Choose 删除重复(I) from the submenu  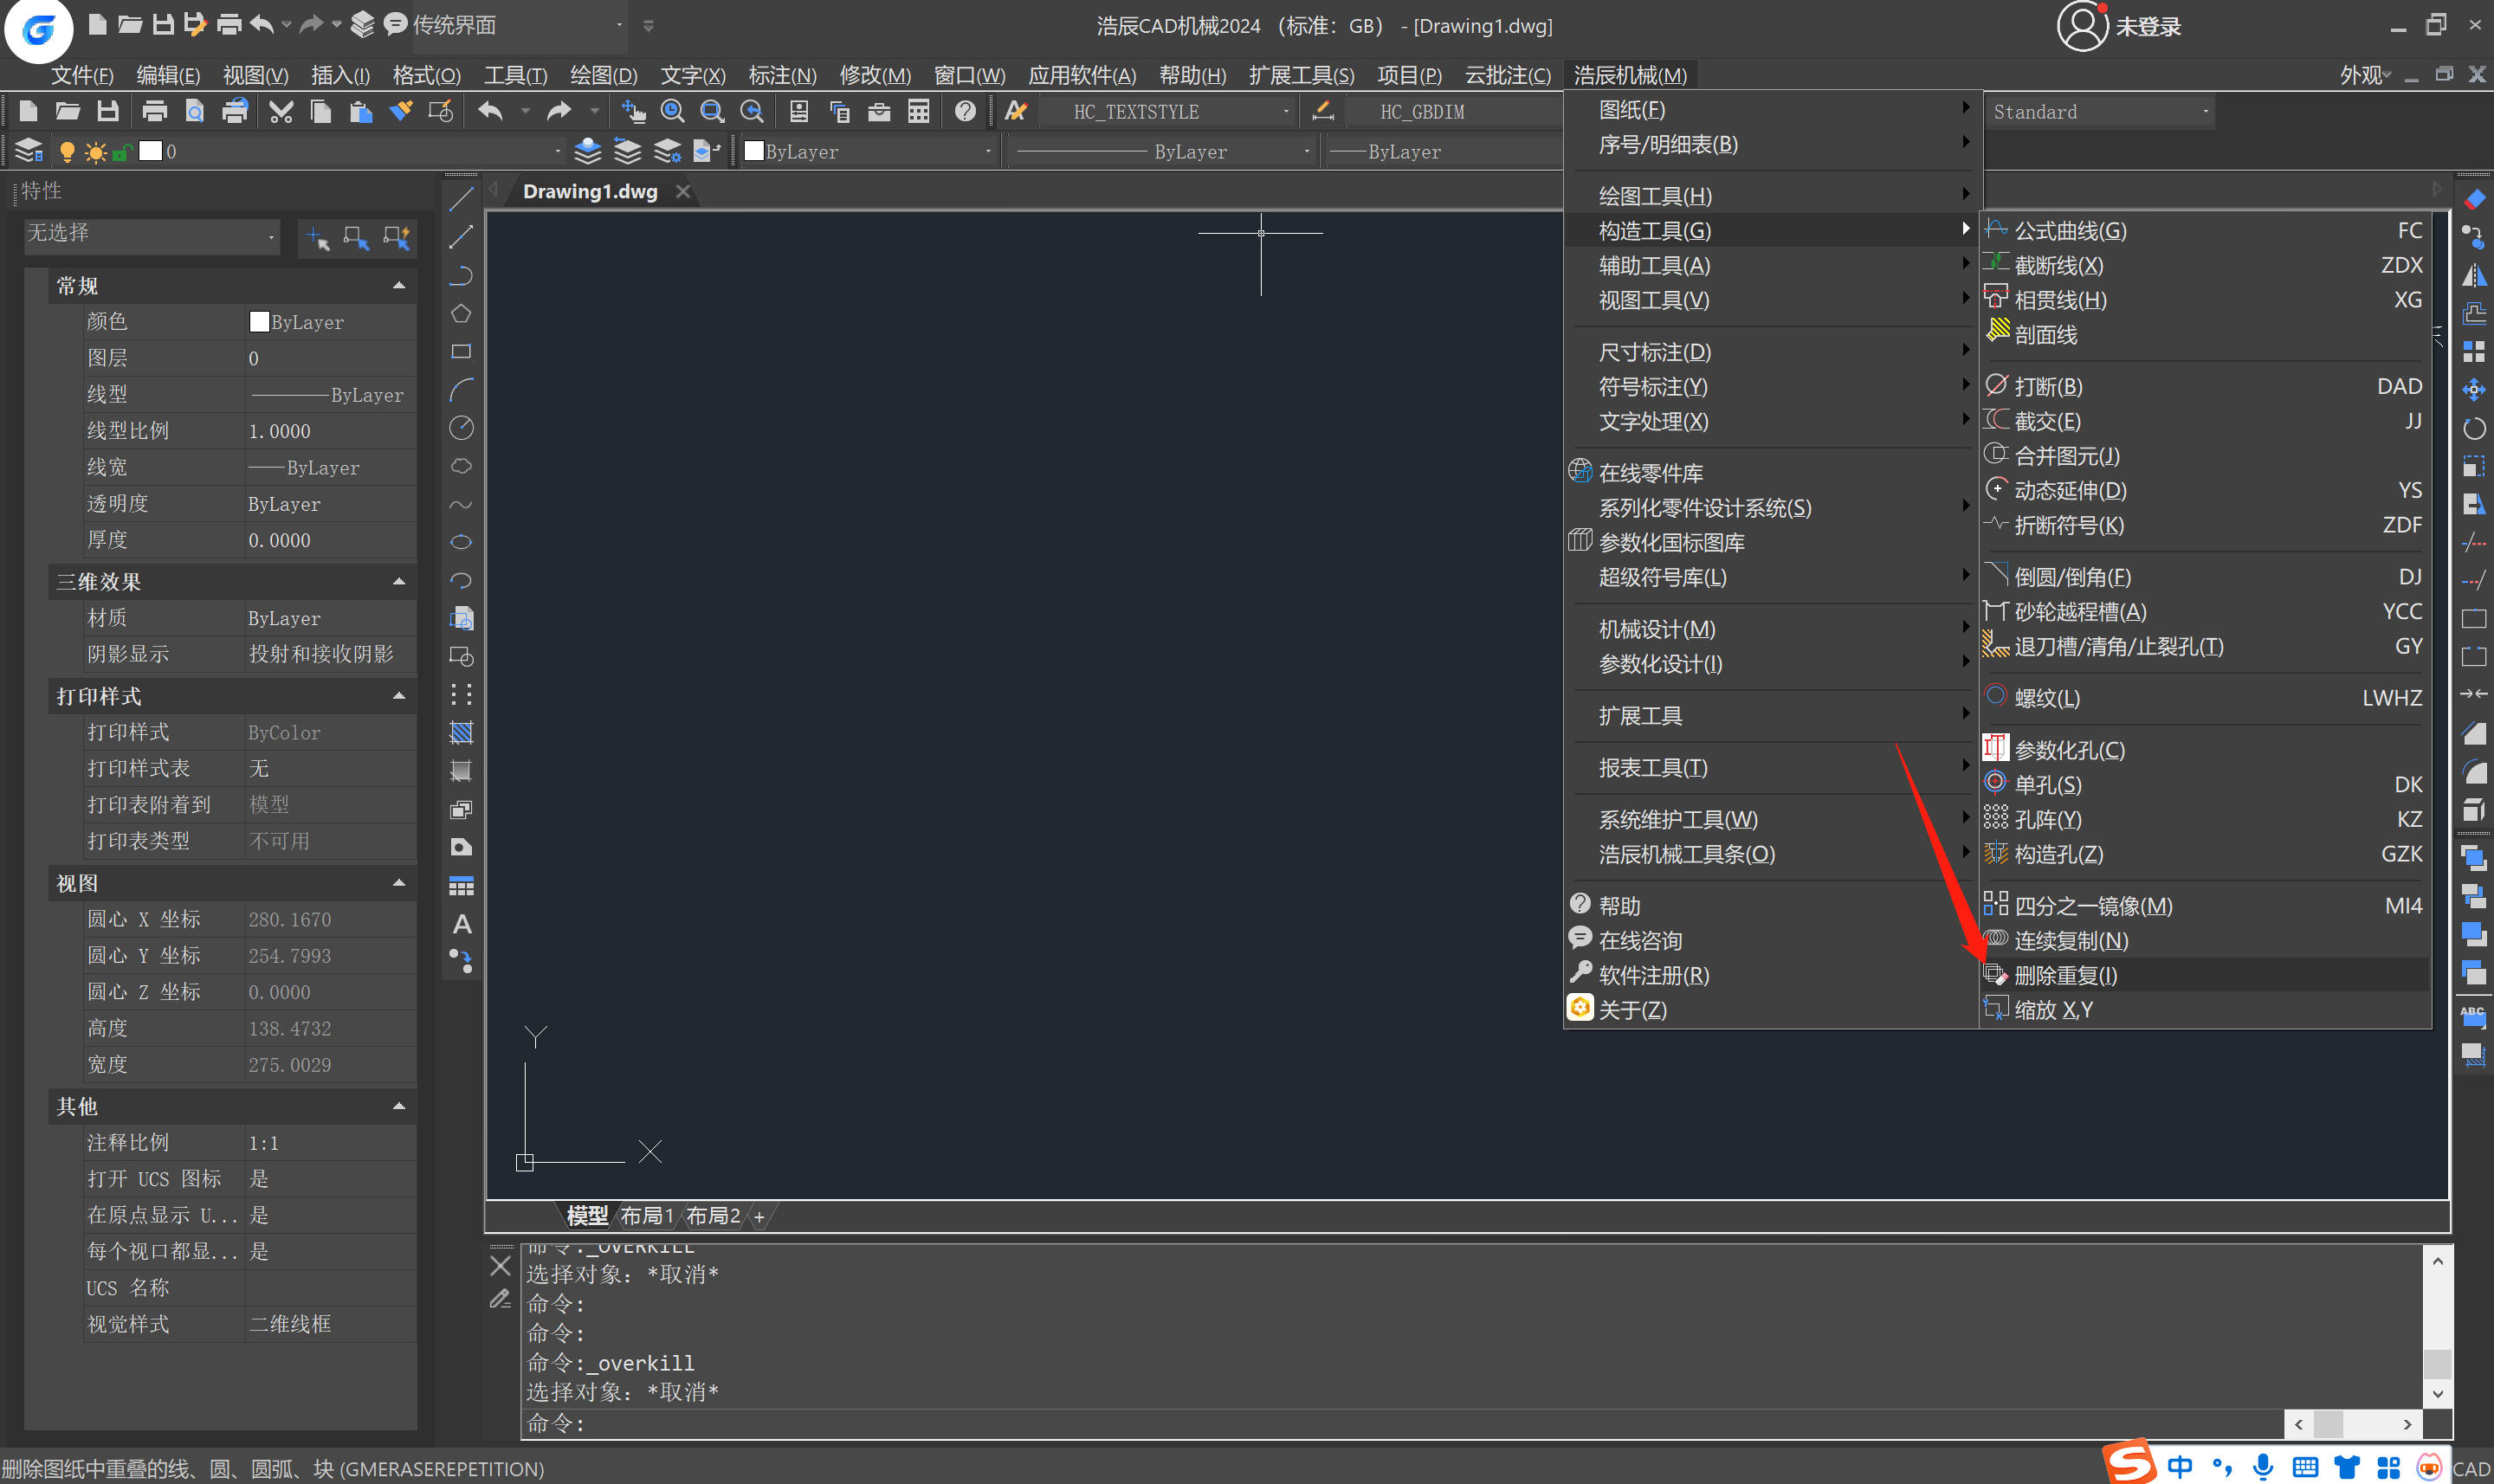tap(2065, 975)
